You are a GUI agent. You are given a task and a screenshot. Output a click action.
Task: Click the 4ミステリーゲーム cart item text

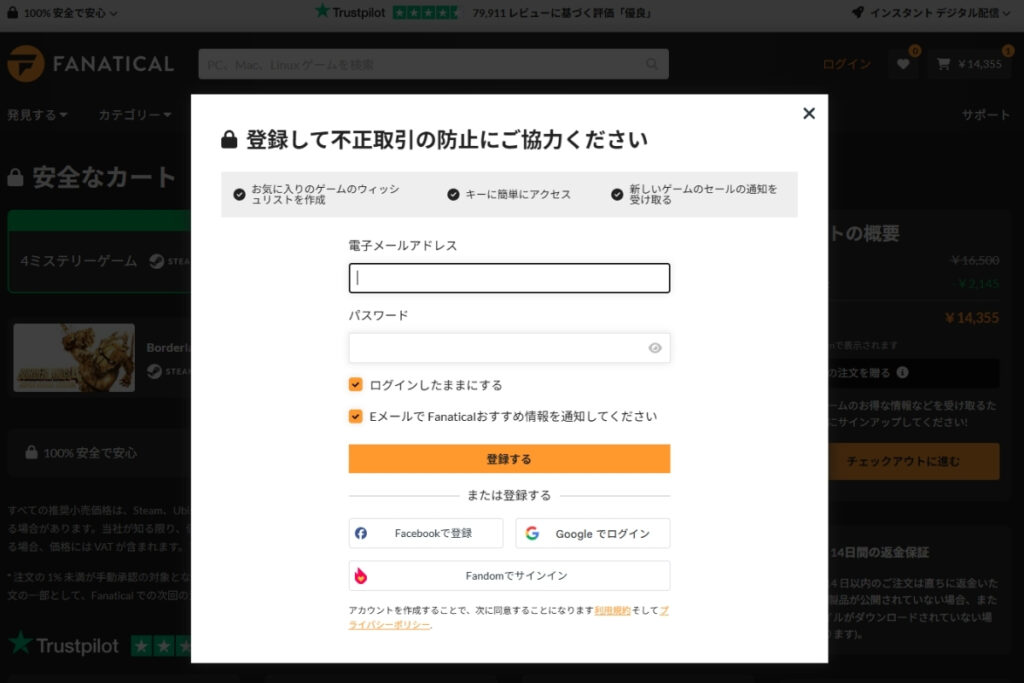[x=78, y=261]
